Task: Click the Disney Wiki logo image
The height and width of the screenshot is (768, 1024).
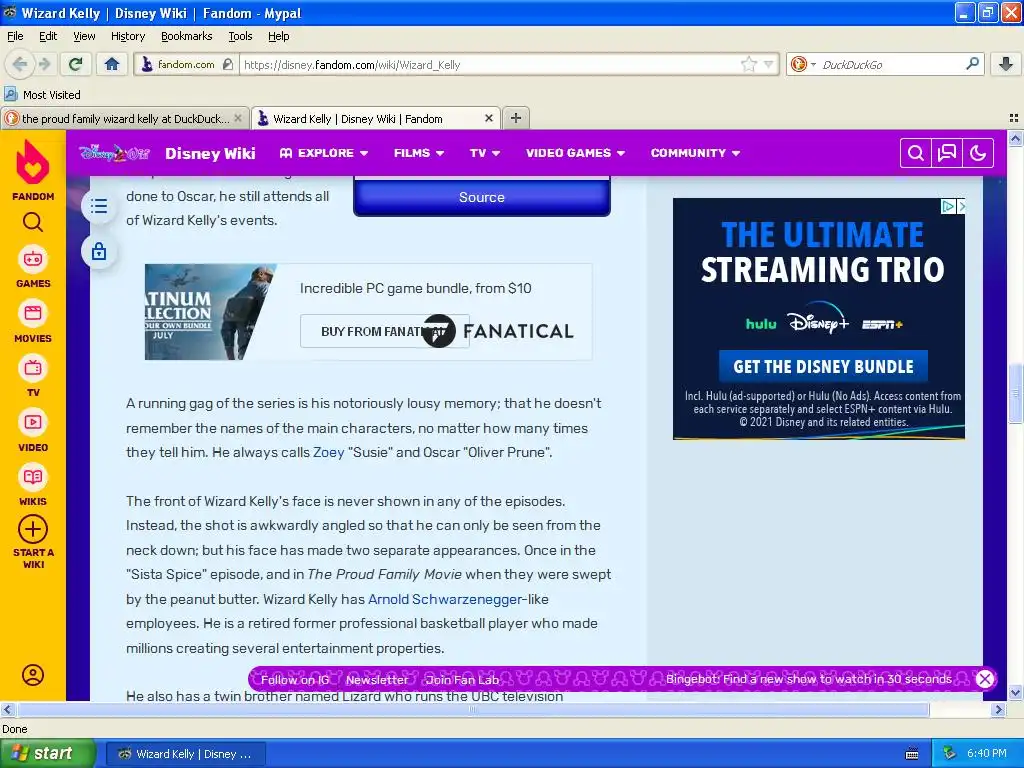Action: click(x=114, y=153)
